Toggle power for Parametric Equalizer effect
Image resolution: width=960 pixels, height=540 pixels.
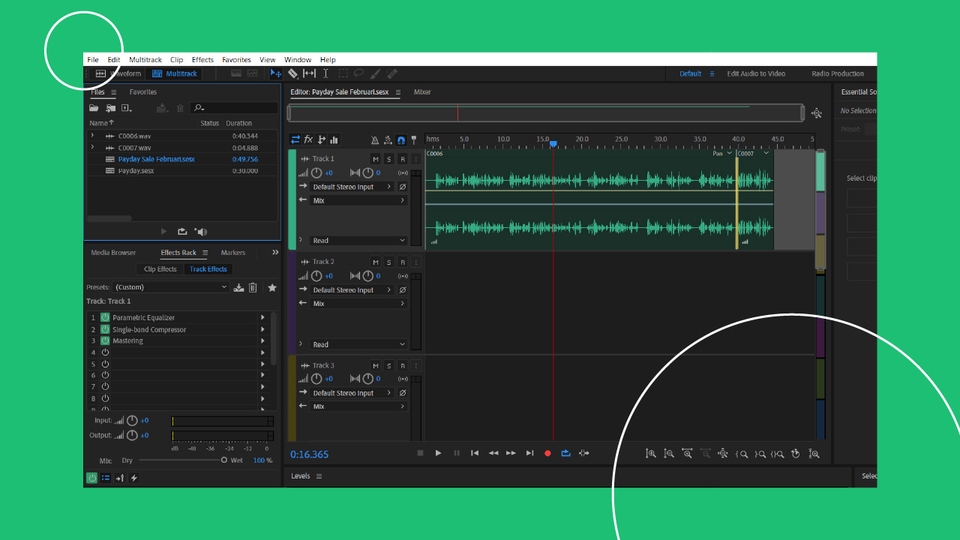coord(105,318)
